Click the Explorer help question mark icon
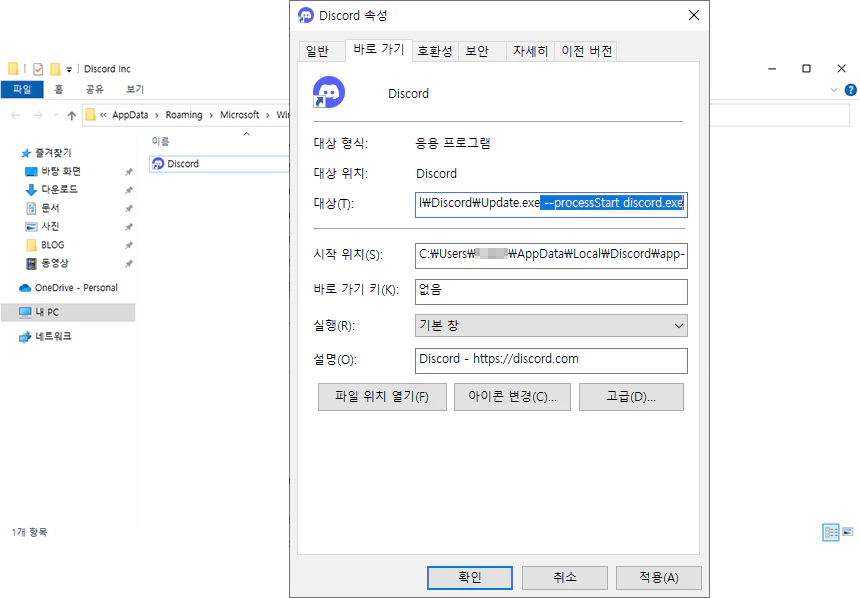Image resolution: width=860 pixels, height=598 pixels. [x=850, y=90]
